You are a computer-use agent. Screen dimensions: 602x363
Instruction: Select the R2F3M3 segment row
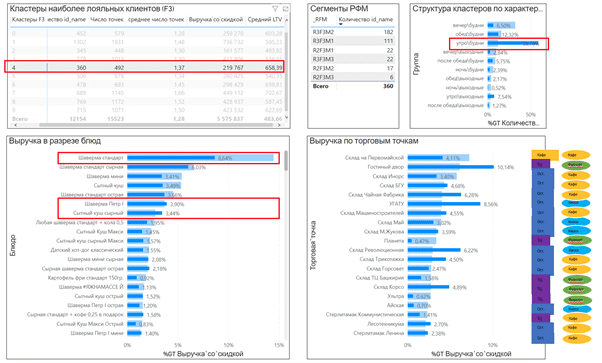point(353,77)
